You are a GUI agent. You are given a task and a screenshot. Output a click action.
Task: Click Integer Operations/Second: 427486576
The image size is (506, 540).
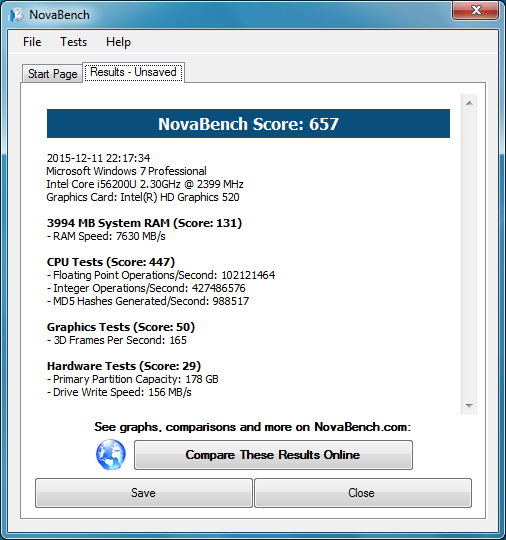[146, 288]
